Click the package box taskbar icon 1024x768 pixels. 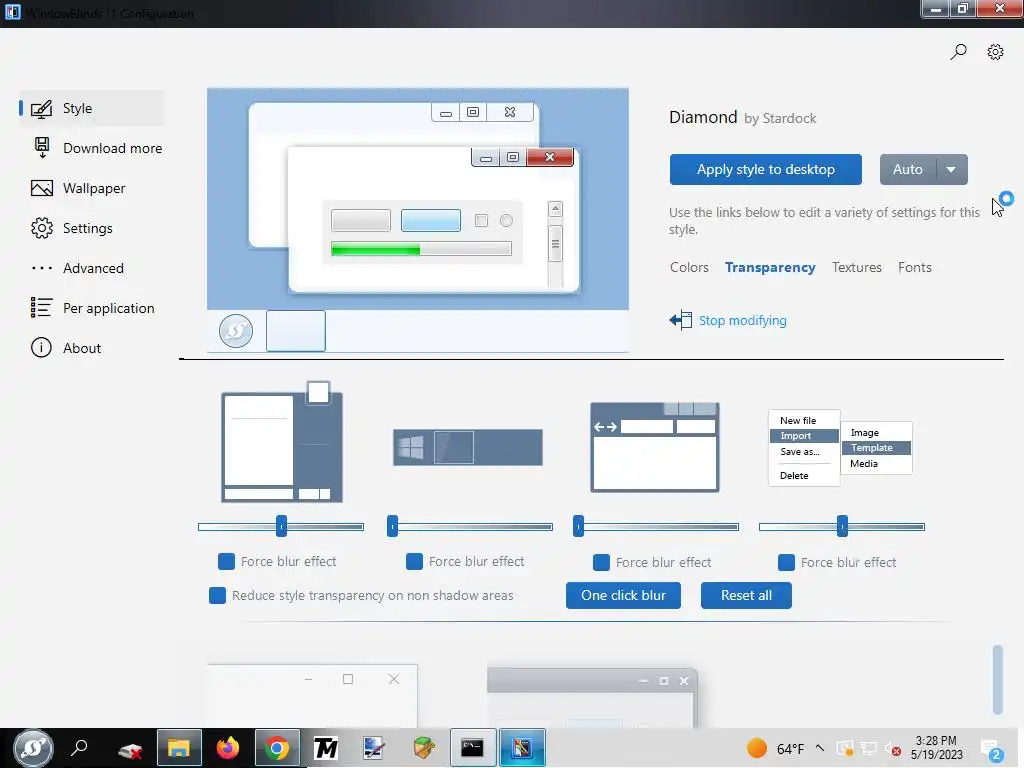(424, 748)
